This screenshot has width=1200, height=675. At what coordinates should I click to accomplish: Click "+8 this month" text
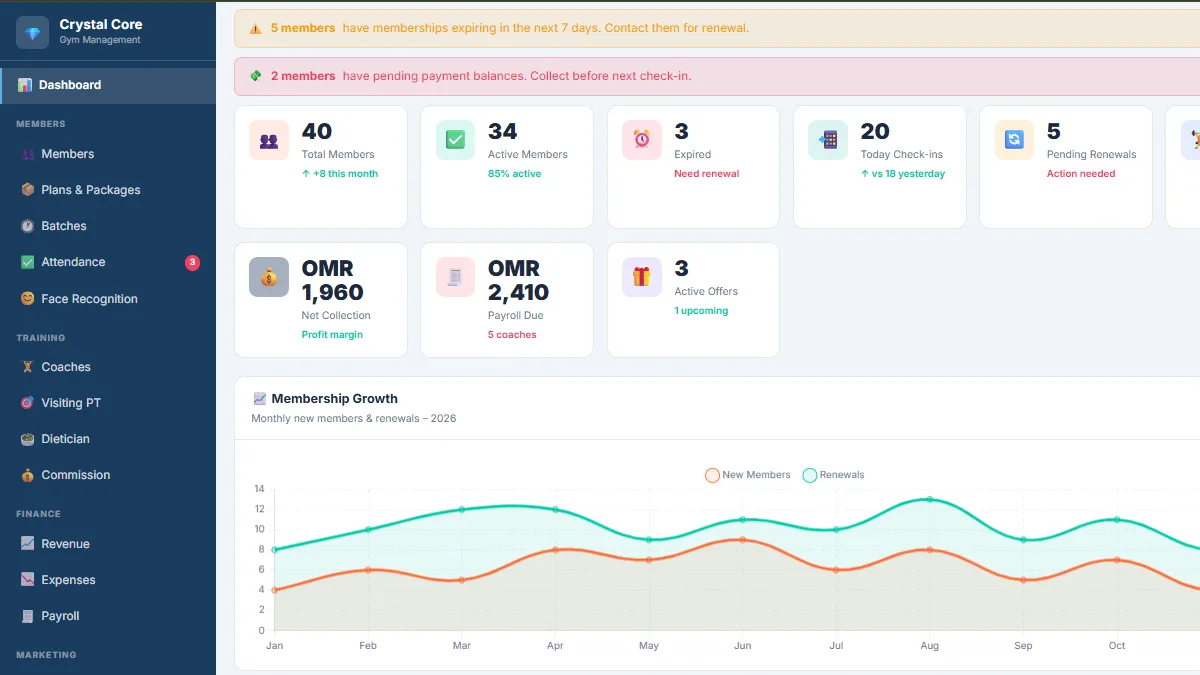point(340,174)
